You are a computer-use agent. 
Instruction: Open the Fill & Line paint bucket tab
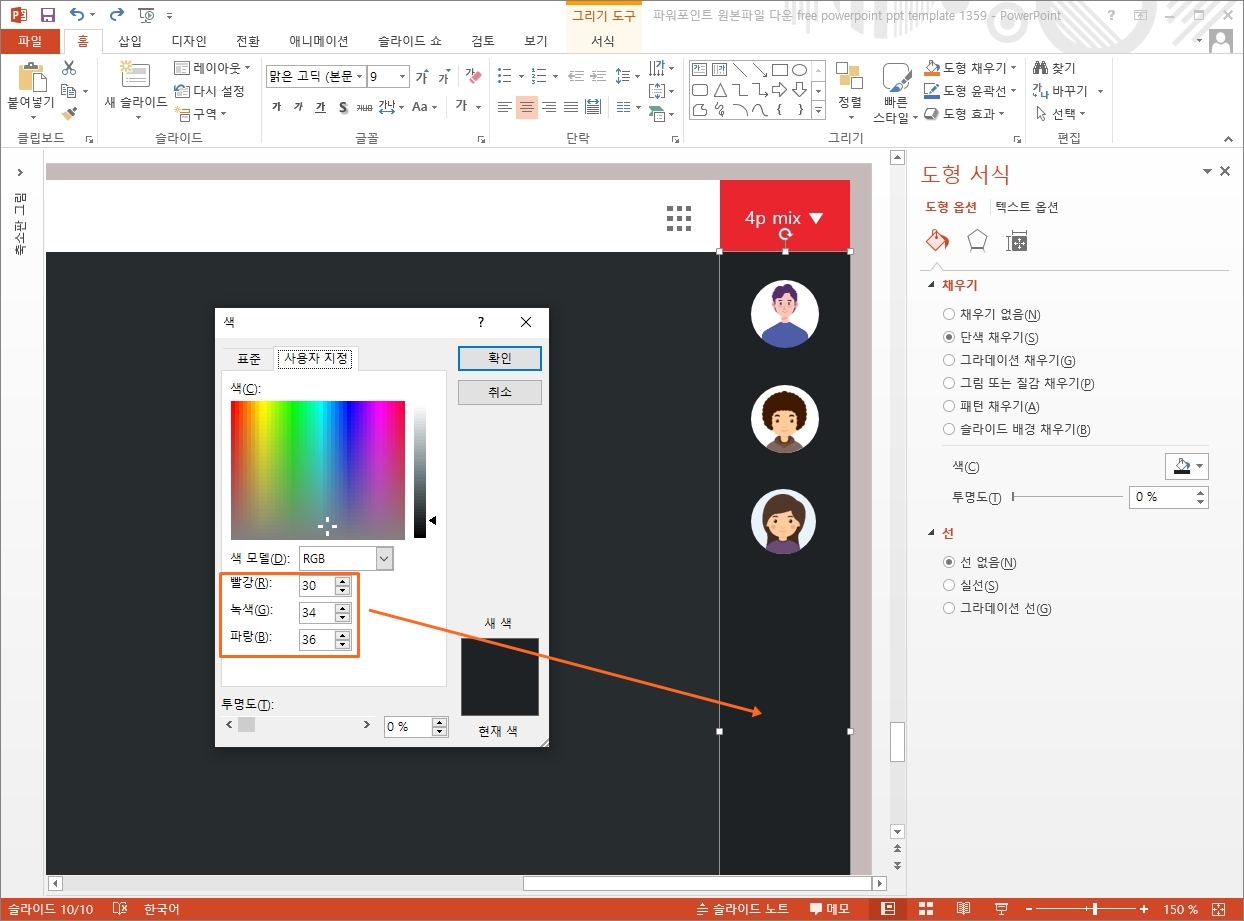[x=937, y=241]
